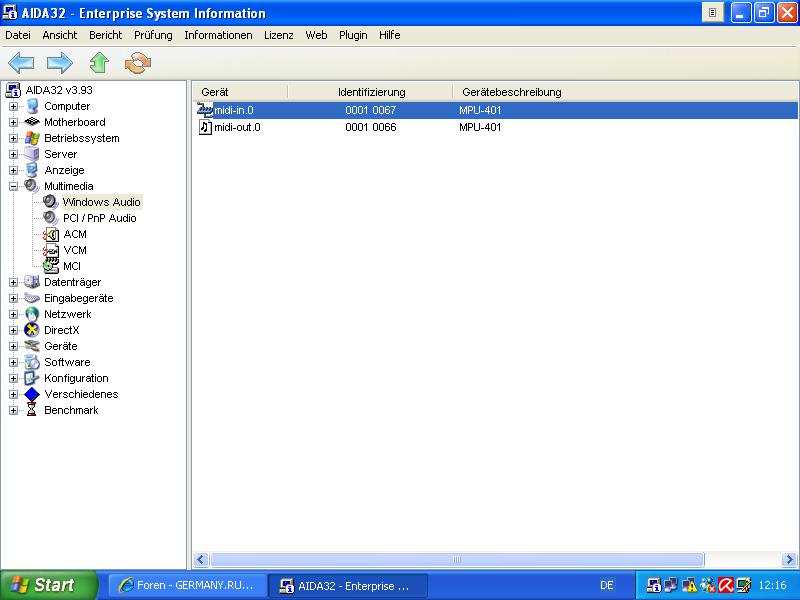Click the red antivirus tray icon
800x600 pixels.
(x=726, y=585)
